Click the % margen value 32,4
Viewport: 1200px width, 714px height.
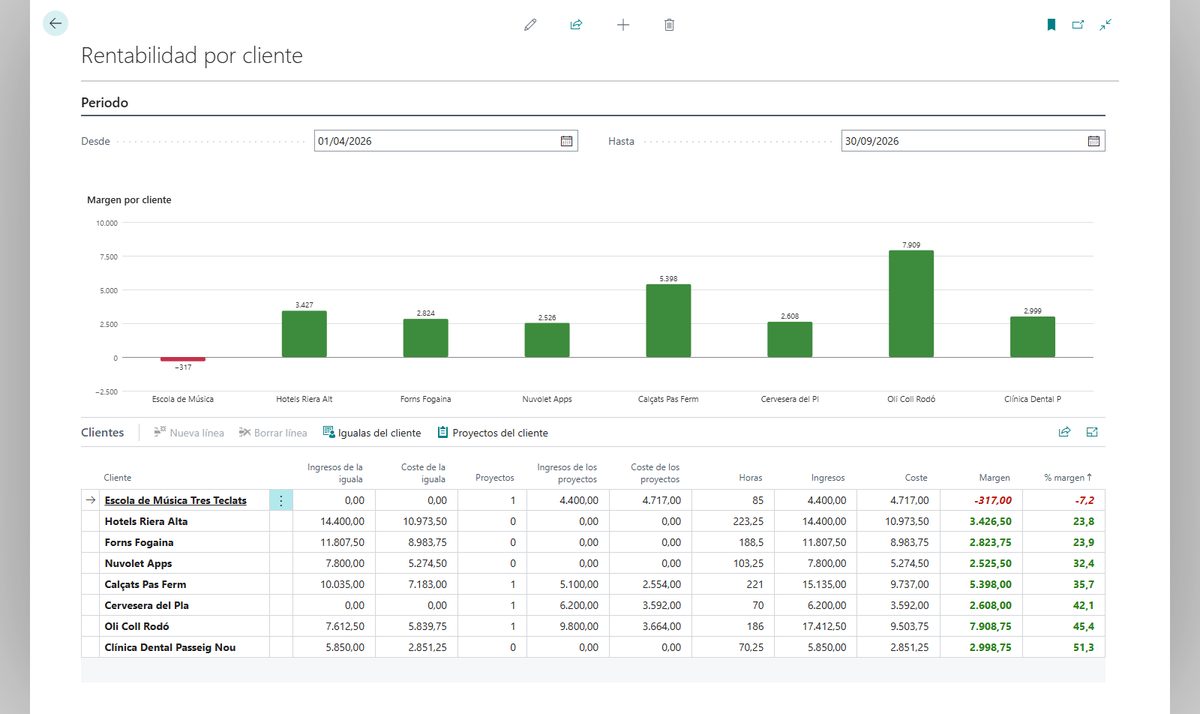click(1083, 563)
